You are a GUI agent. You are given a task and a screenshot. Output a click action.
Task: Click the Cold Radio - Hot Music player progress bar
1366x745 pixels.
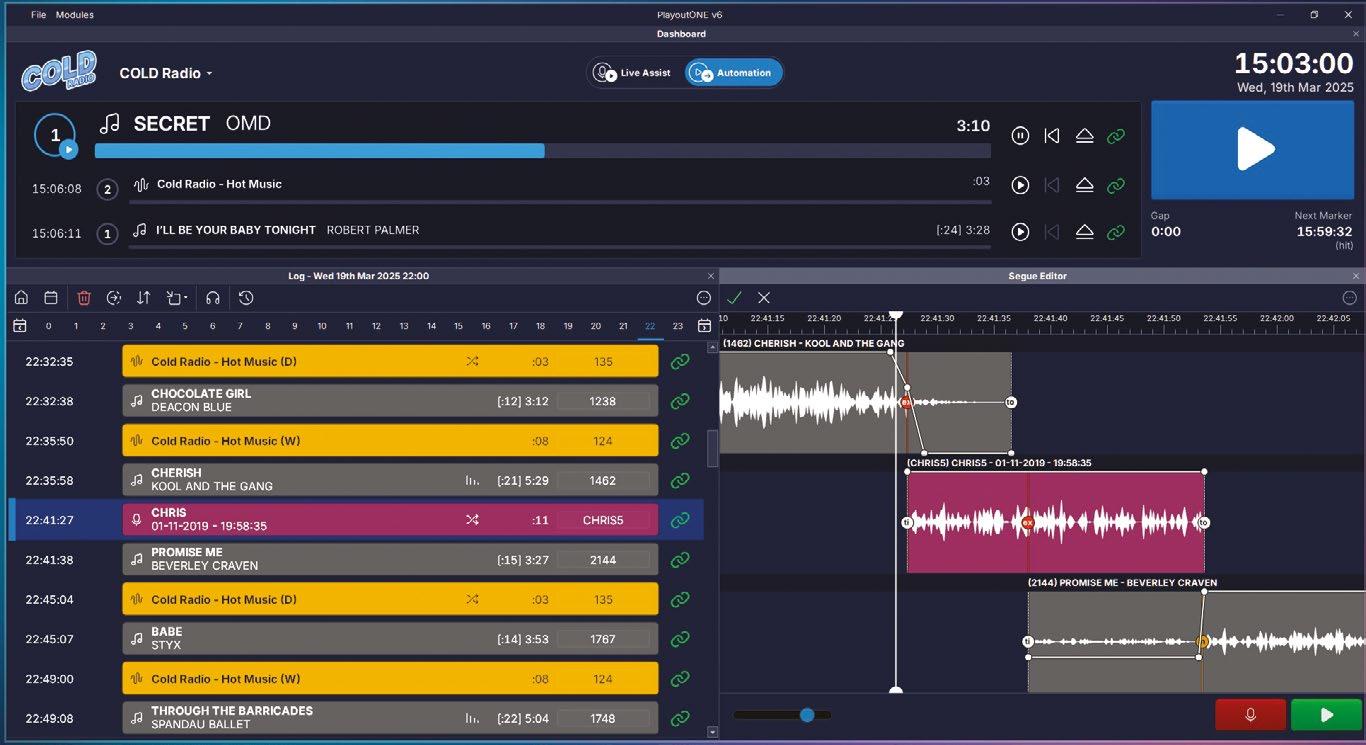coord(560,200)
